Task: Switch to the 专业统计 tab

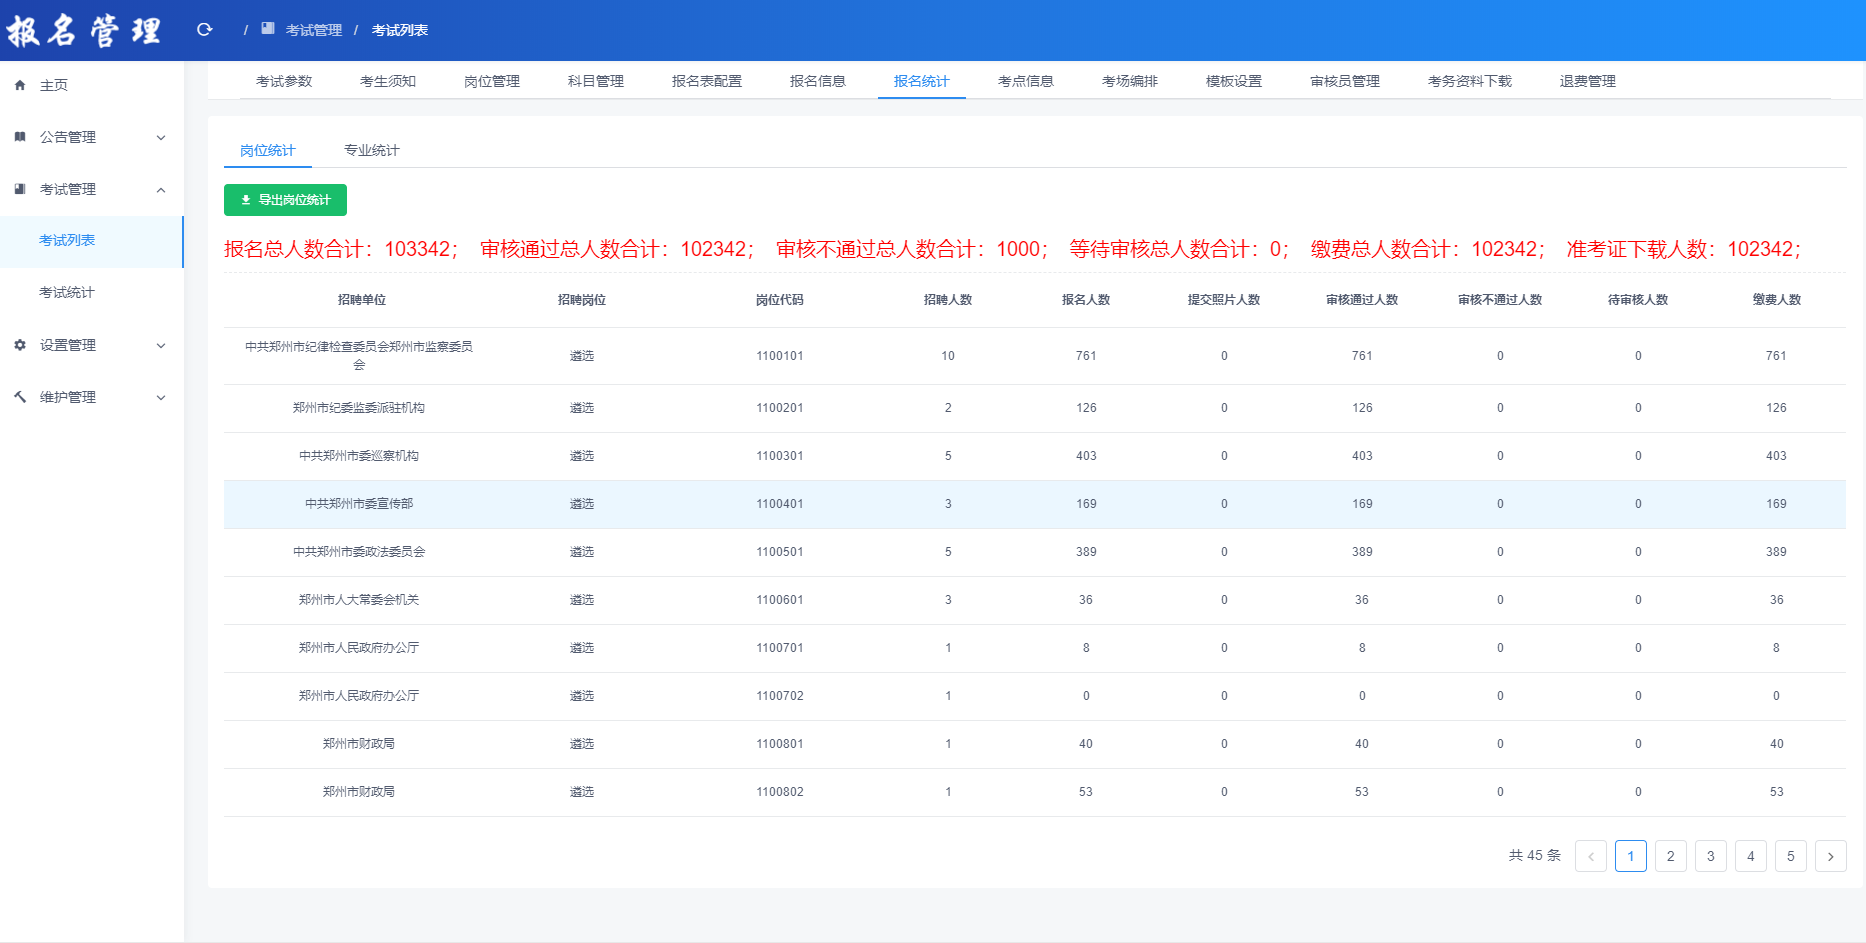Action: [371, 151]
